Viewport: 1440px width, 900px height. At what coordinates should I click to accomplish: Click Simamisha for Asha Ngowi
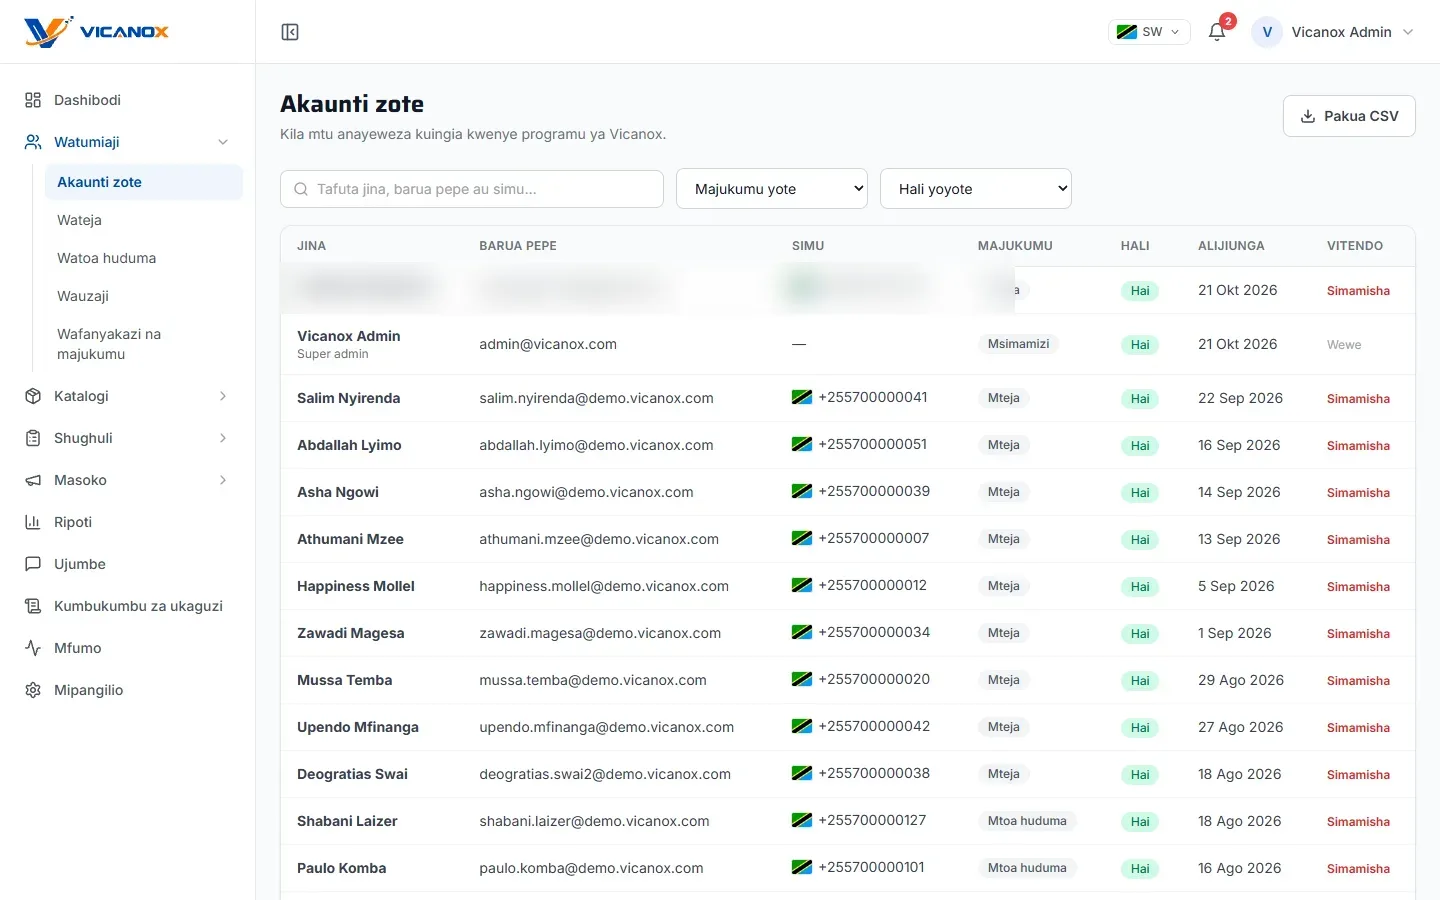(x=1358, y=493)
